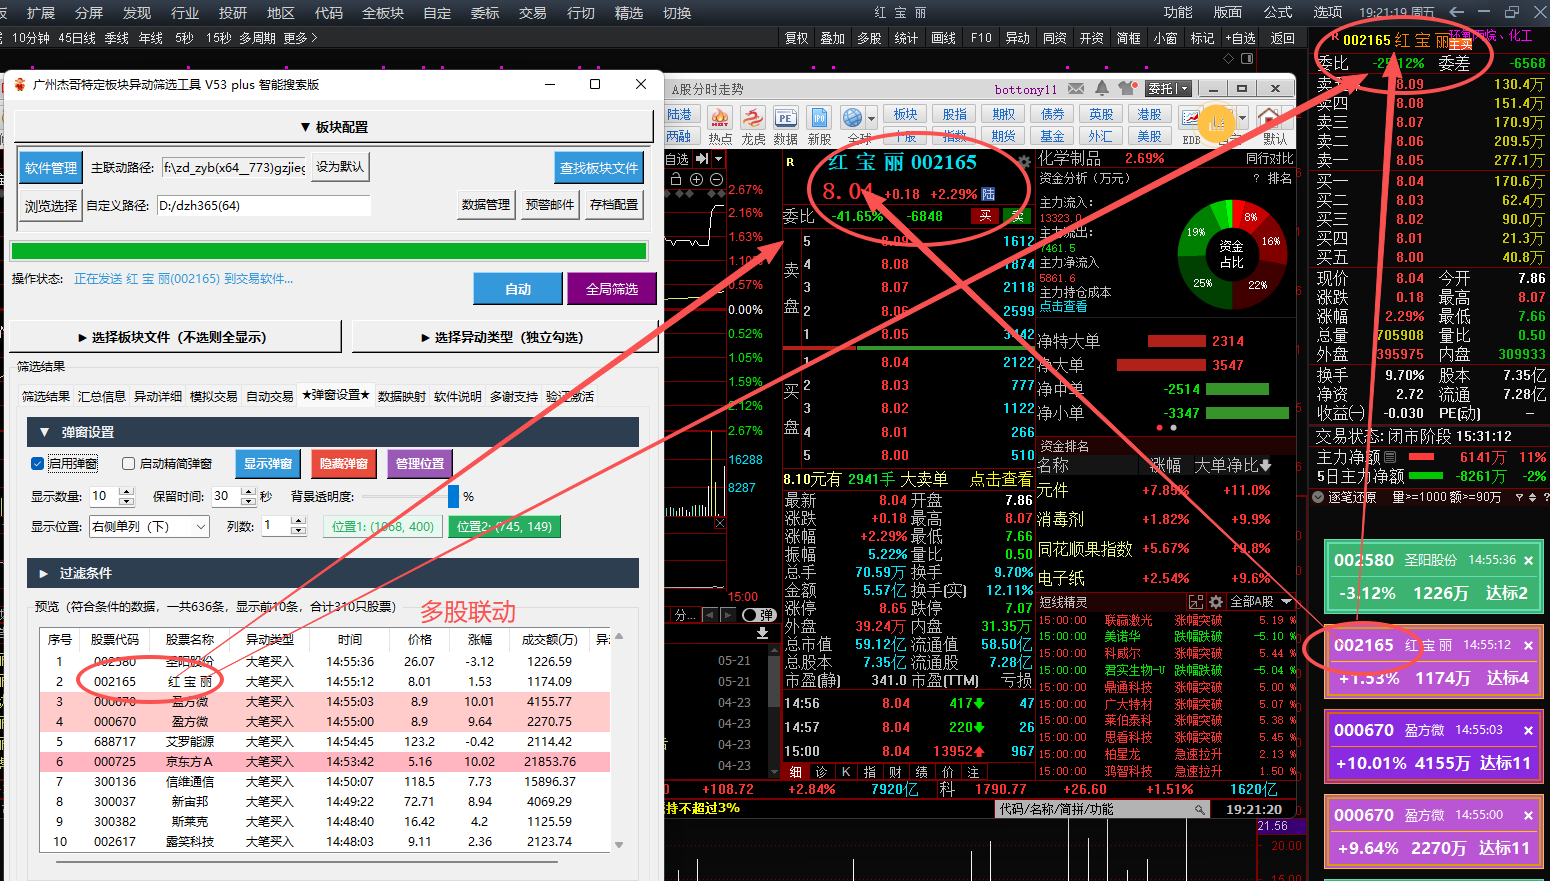Click the mail envelope icon beside bottony11

(1076, 89)
